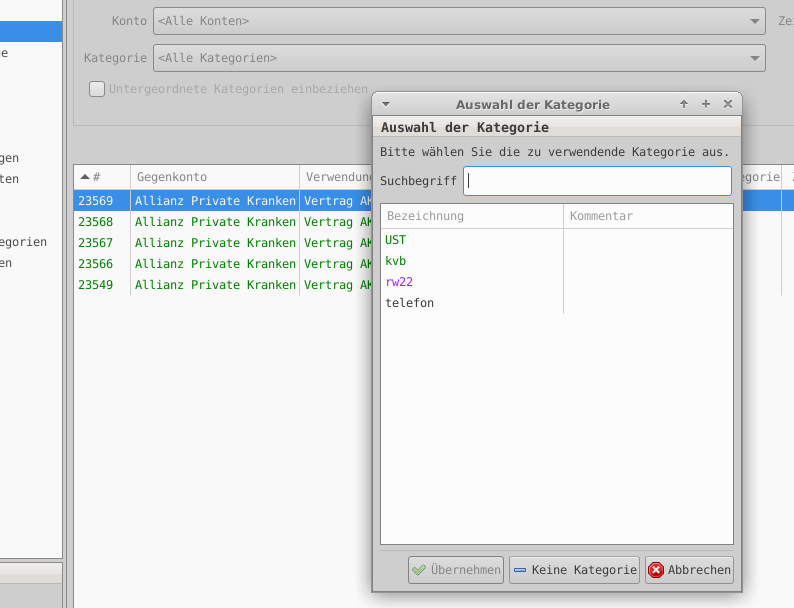The width and height of the screenshot is (794, 608).
Task: Close the Auswahl der Kategorie dialog
Action: click(x=728, y=104)
